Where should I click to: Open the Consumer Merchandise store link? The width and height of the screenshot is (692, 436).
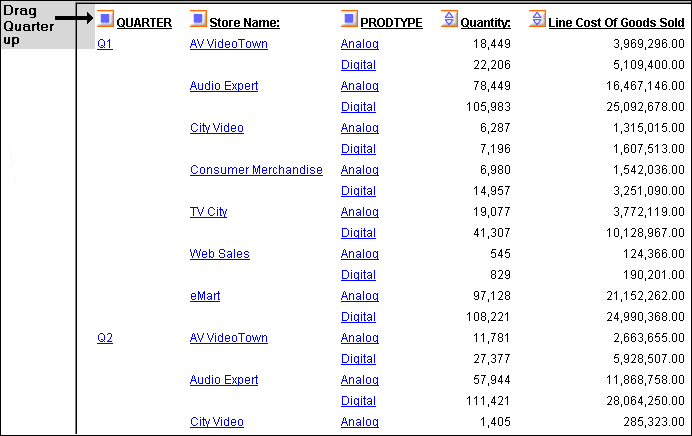point(256,170)
